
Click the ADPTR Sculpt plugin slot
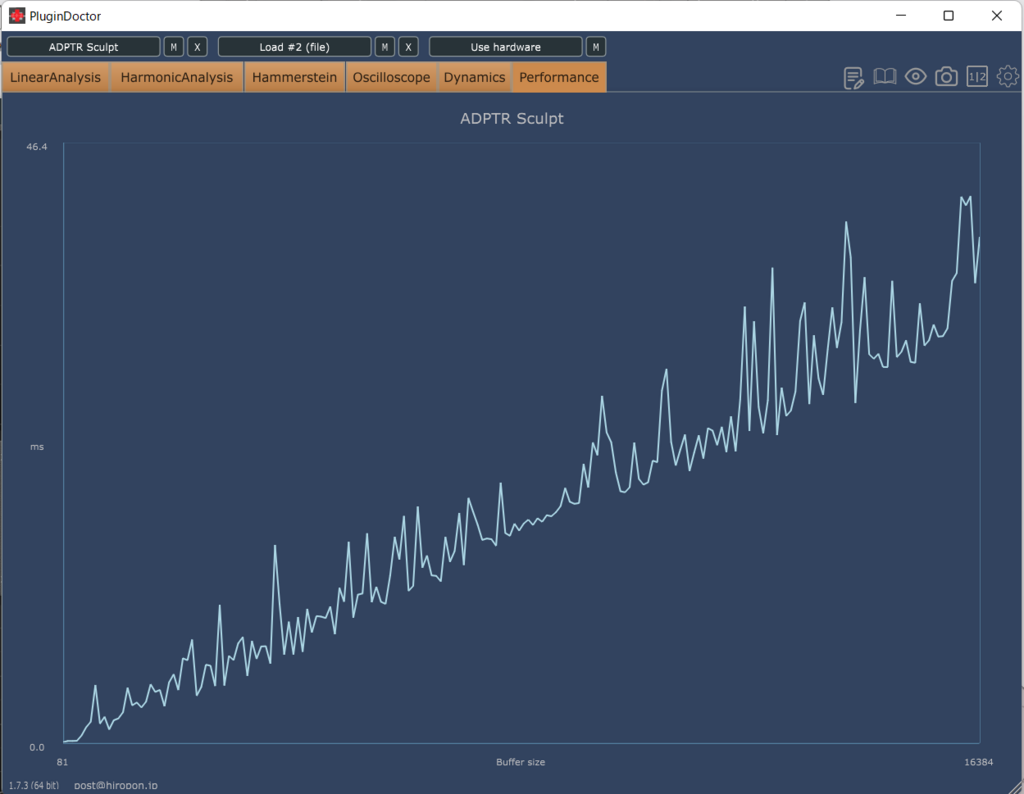tap(84, 47)
